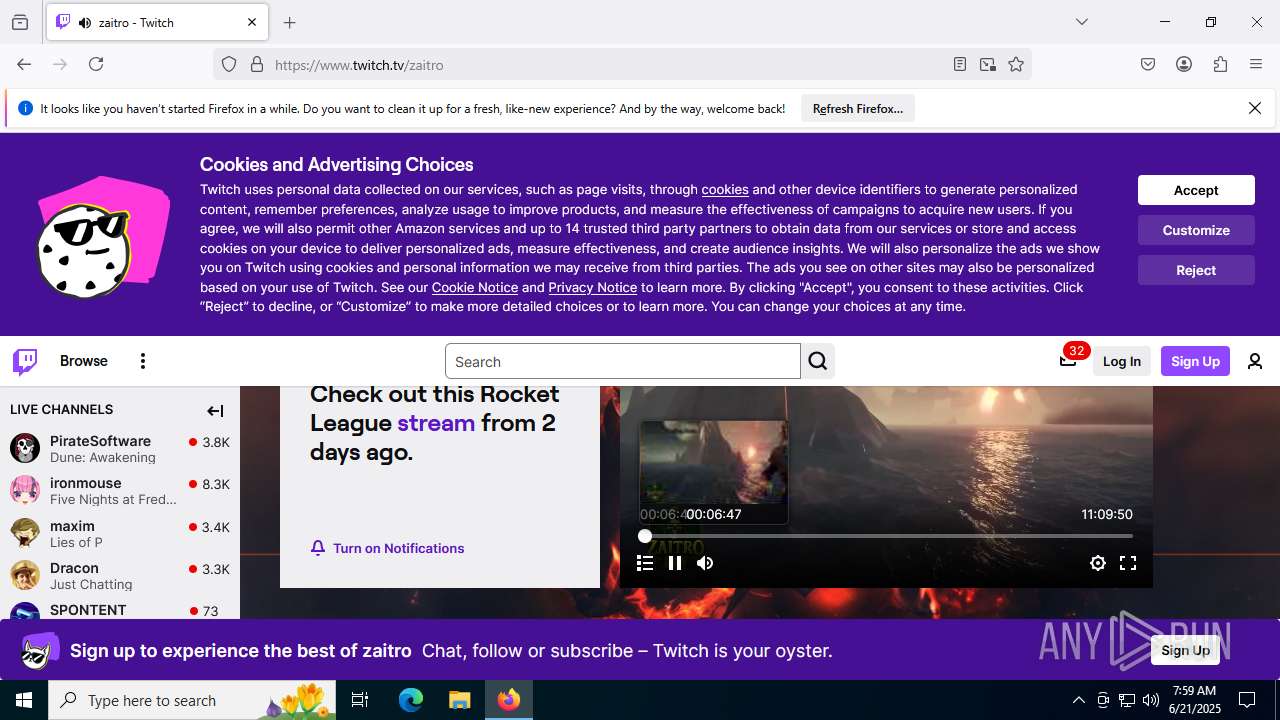
Task: Mute the zaitro tab audio icon
Action: 84,22
